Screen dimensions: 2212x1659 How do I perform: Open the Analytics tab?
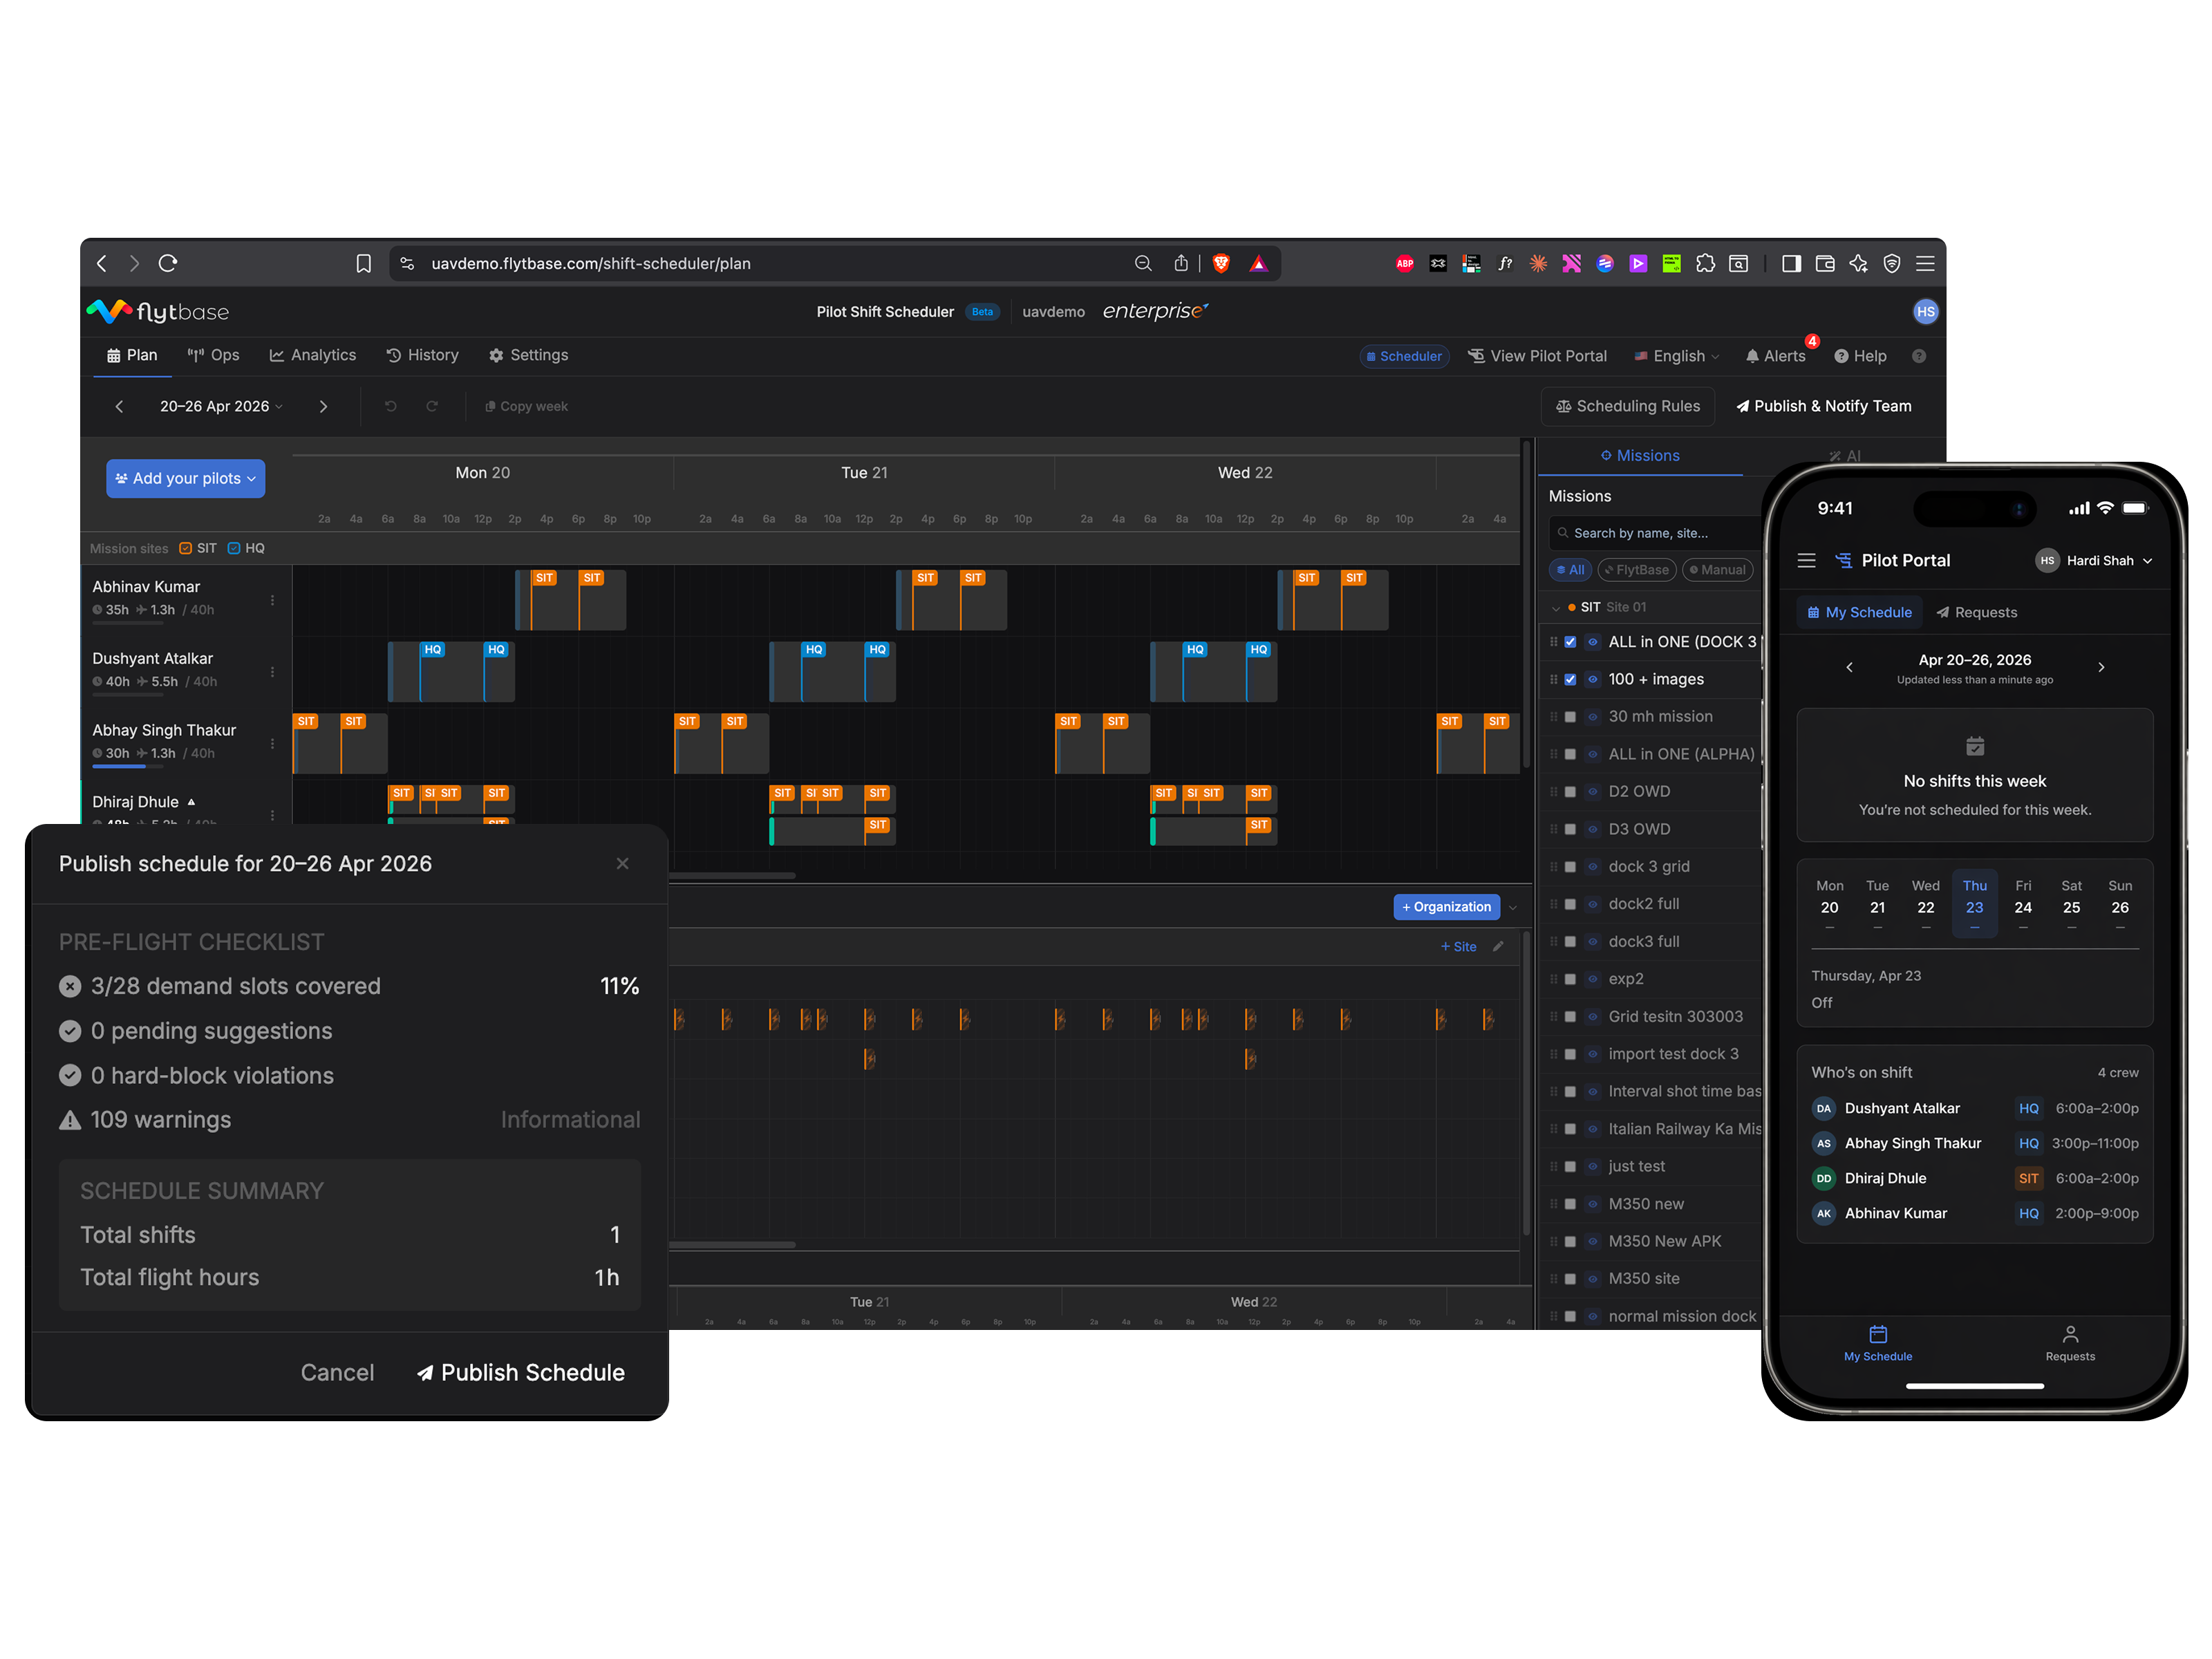pos(312,355)
